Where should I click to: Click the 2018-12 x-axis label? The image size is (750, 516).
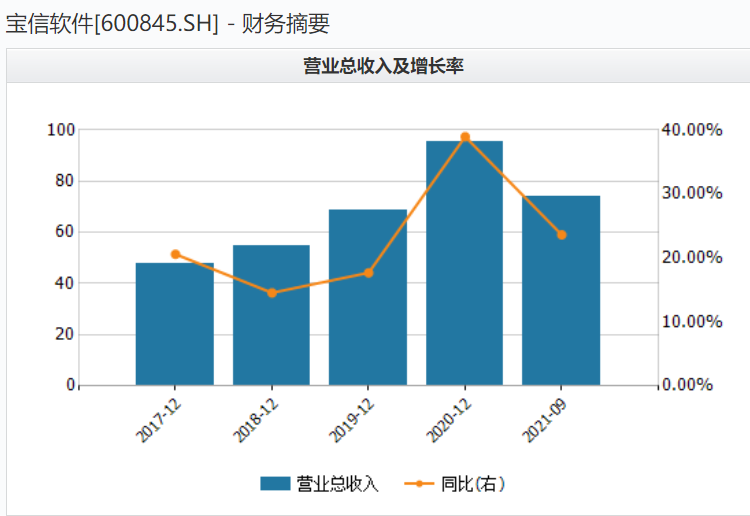click(x=255, y=420)
